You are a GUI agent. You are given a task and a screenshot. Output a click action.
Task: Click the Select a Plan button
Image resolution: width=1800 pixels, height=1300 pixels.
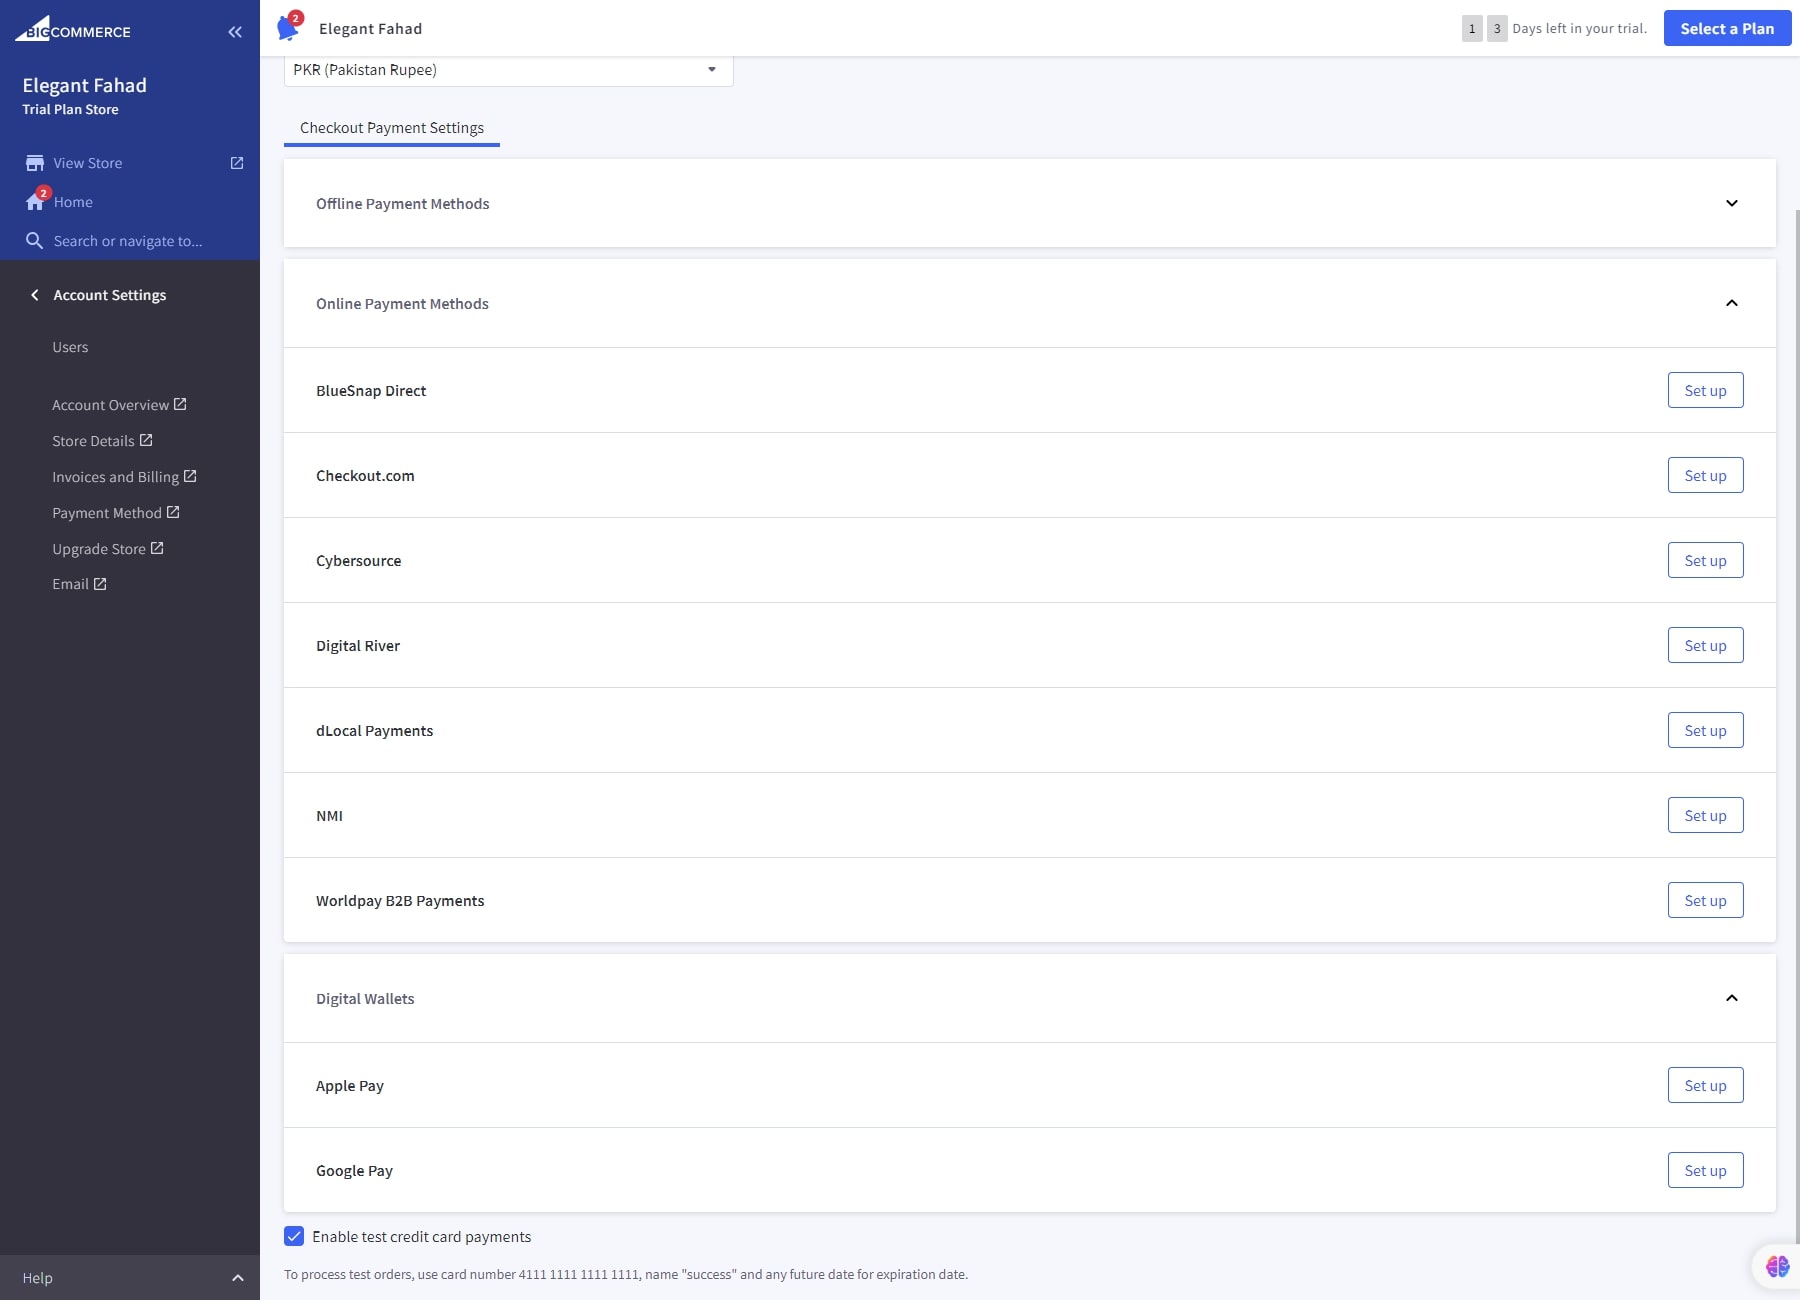(1727, 28)
